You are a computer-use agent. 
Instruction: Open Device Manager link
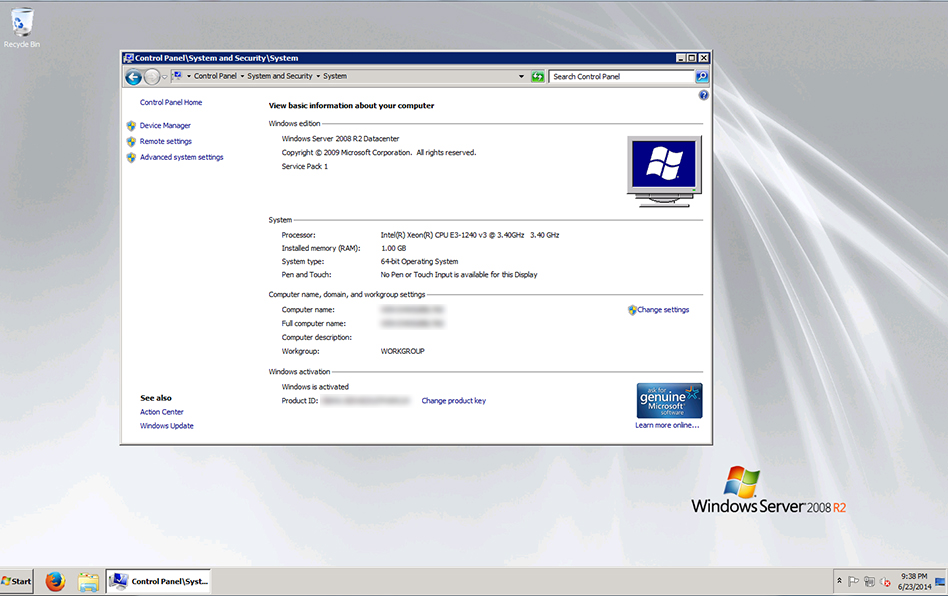[x=165, y=126]
